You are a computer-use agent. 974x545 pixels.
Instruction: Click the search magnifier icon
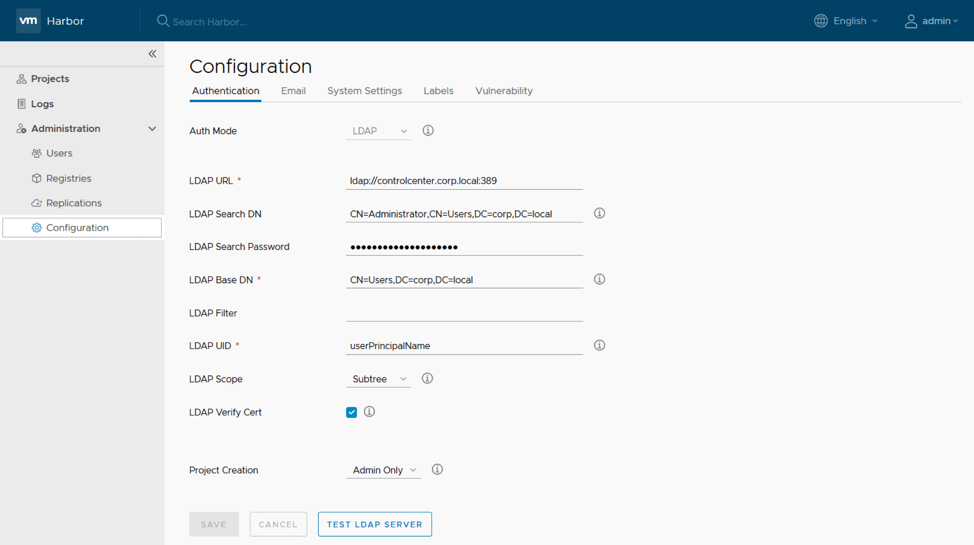(x=163, y=21)
